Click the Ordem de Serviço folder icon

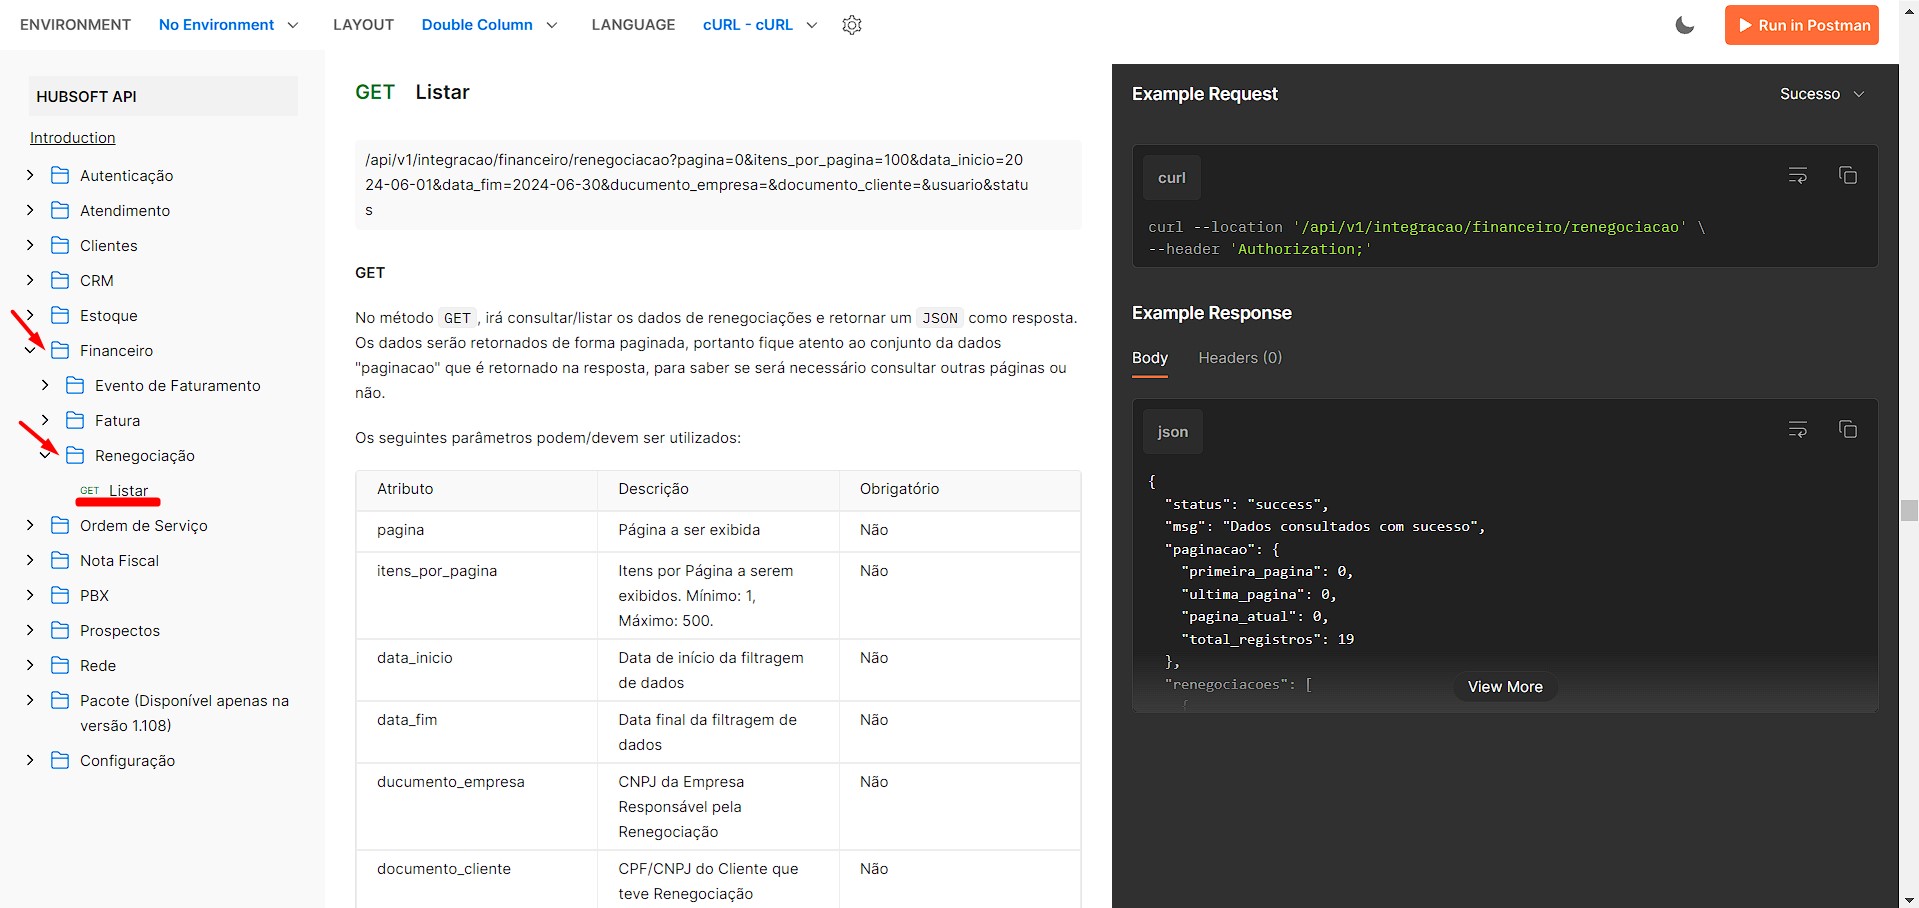pos(60,525)
